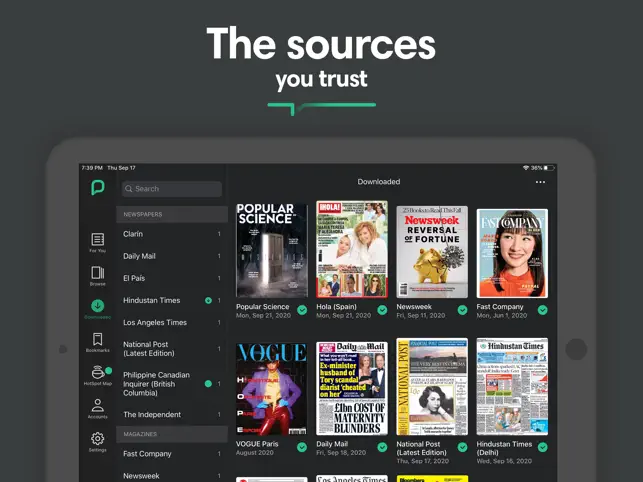Tap the download checkmark beside Daily Mail cover title
The width and height of the screenshot is (643, 482).
[382, 447]
